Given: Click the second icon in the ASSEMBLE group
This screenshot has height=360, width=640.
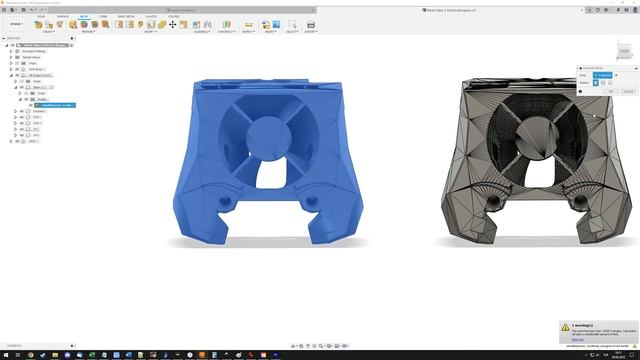Looking at the screenshot, I should (208, 24).
